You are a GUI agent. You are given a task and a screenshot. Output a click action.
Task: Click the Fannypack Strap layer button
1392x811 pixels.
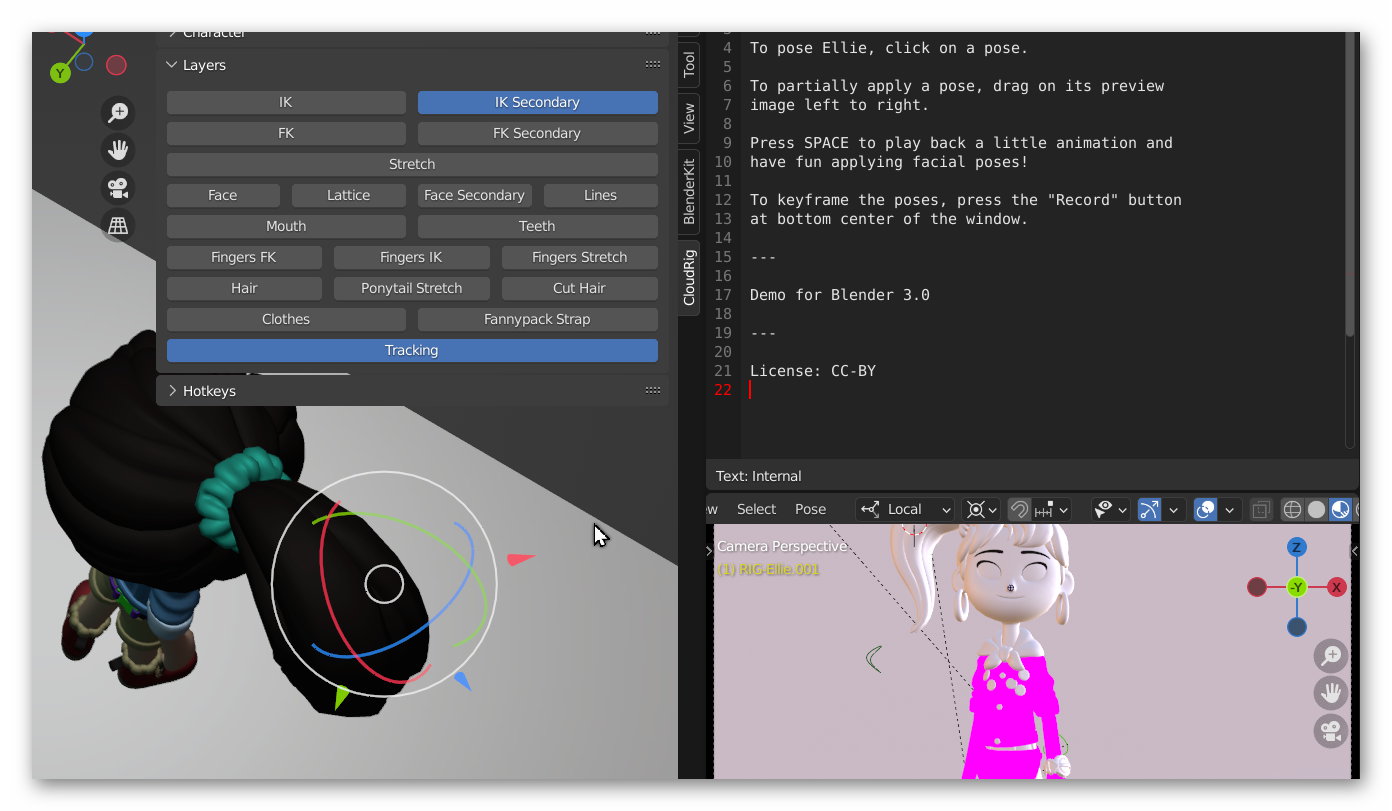537,319
